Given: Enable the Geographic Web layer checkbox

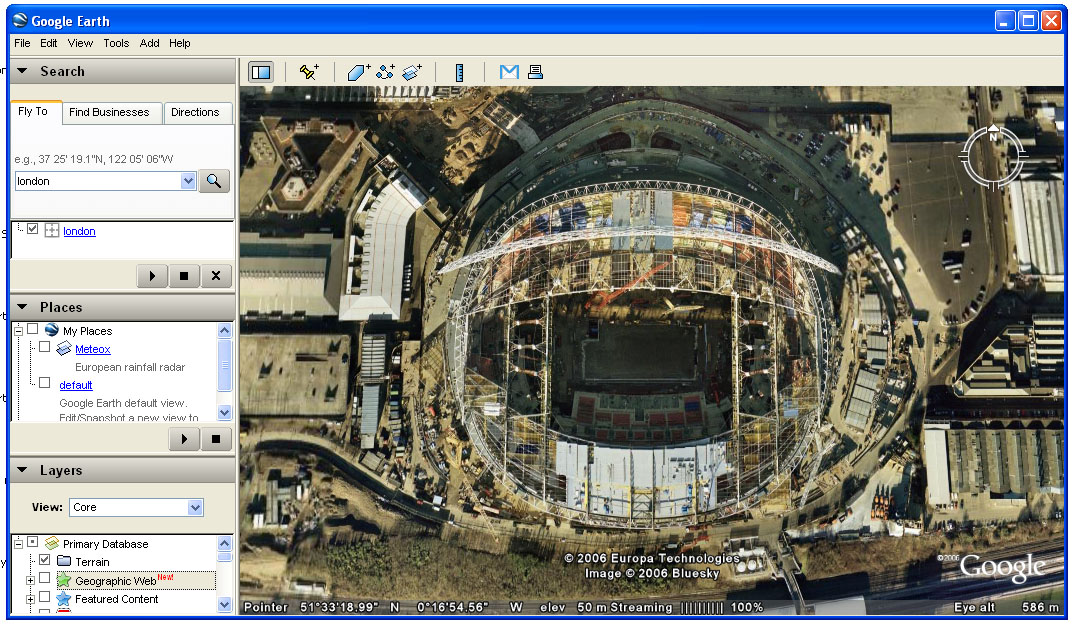Looking at the screenshot, I should (x=45, y=578).
